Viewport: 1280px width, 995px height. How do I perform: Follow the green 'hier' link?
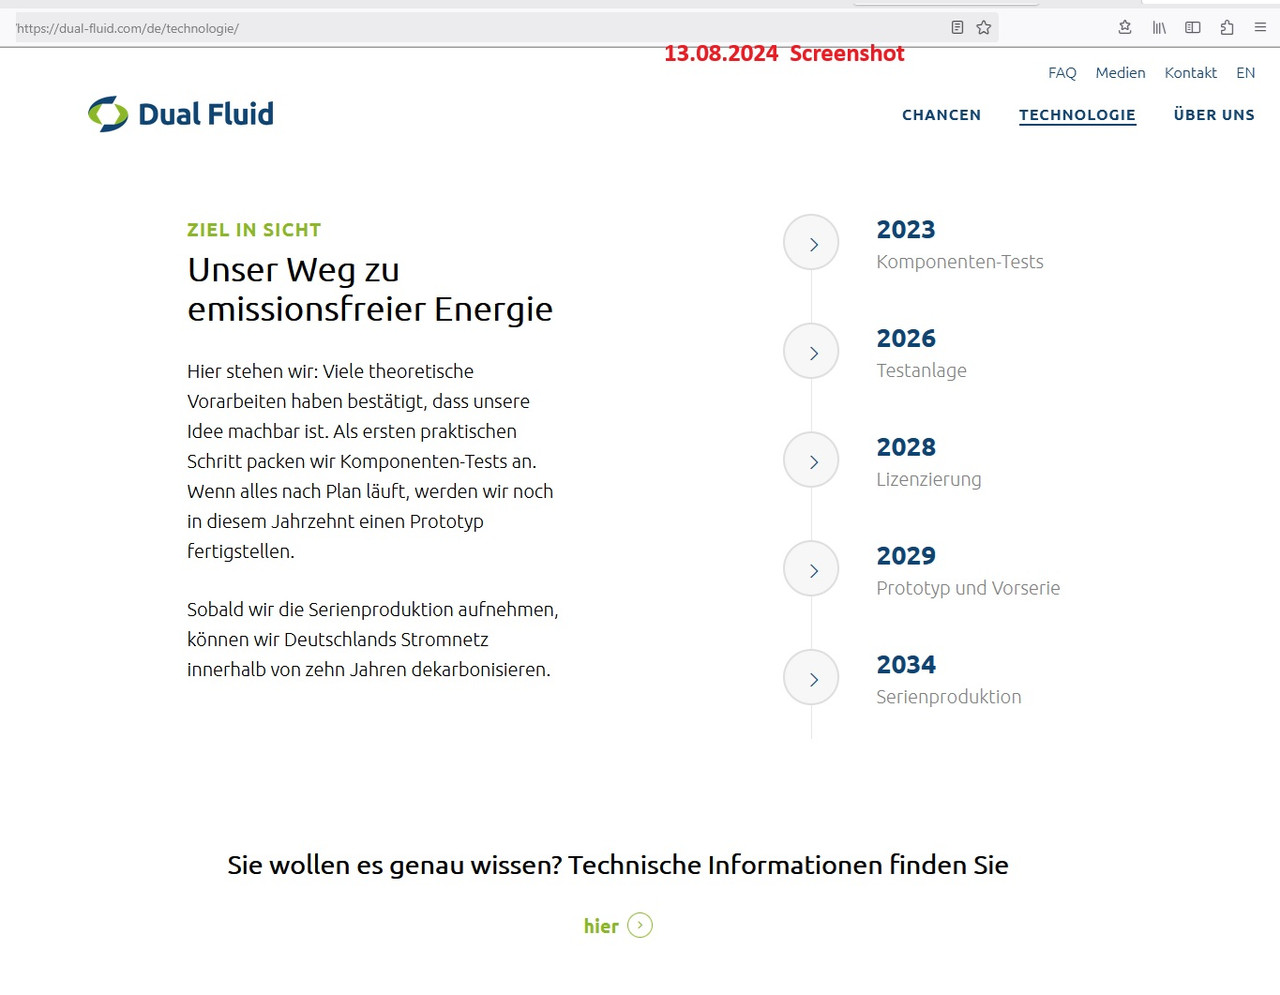[601, 926]
